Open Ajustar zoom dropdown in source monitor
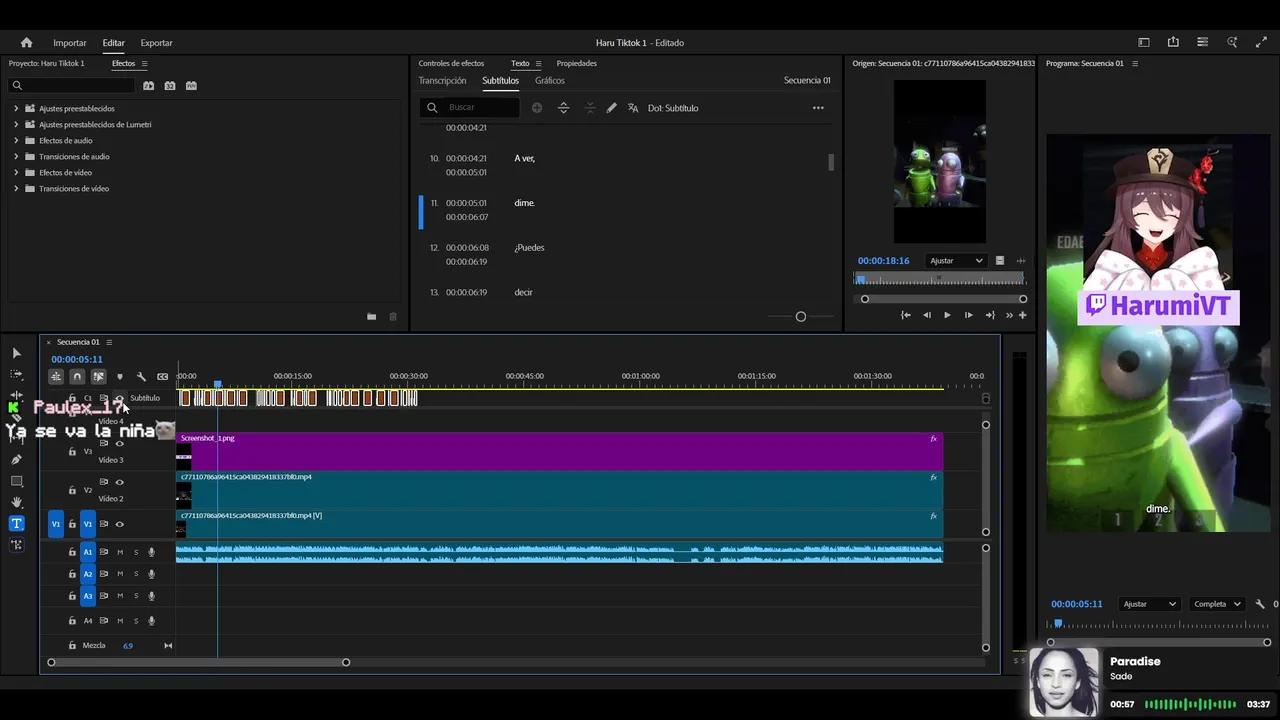This screenshot has height=720, width=1280. pos(955,261)
